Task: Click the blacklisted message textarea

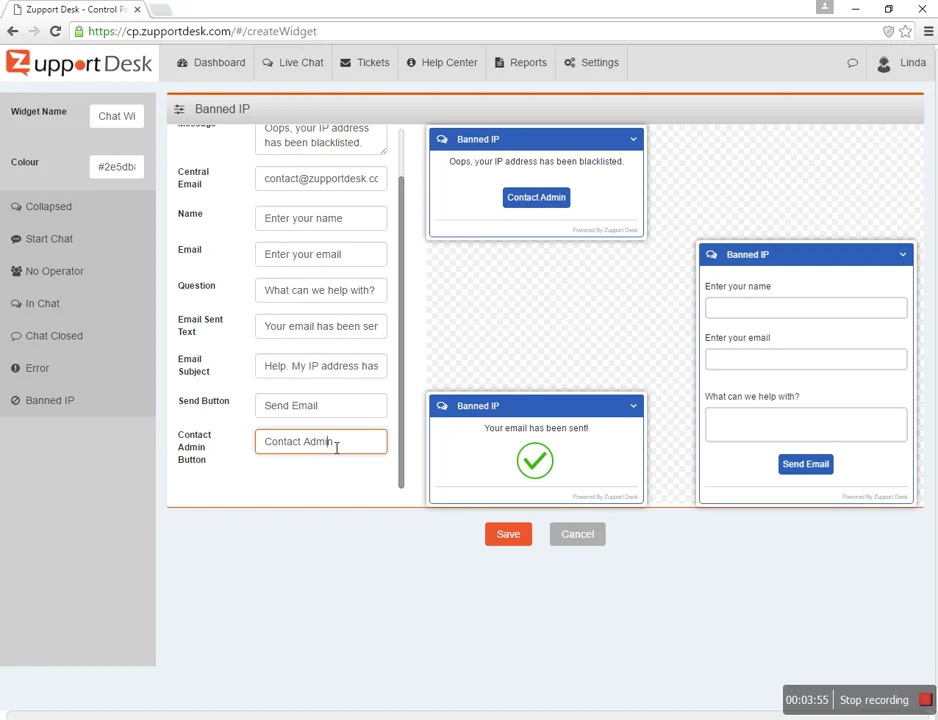Action: tap(321, 139)
